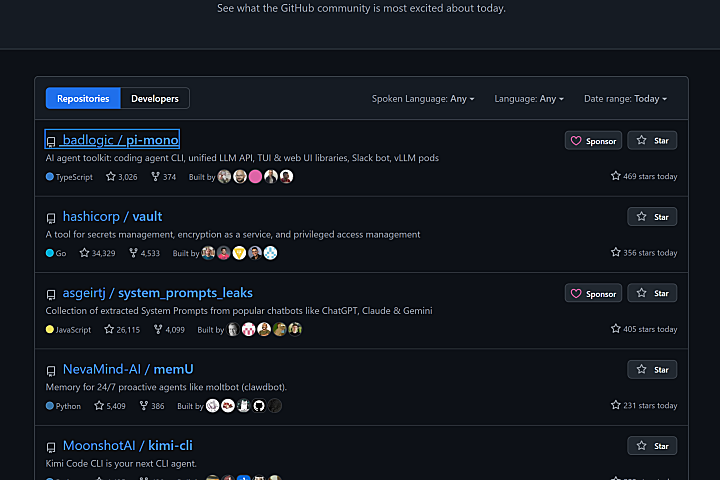This screenshot has width=720, height=480.
Task: View pi-mono stargazers count 3,026
Action: click(x=122, y=177)
